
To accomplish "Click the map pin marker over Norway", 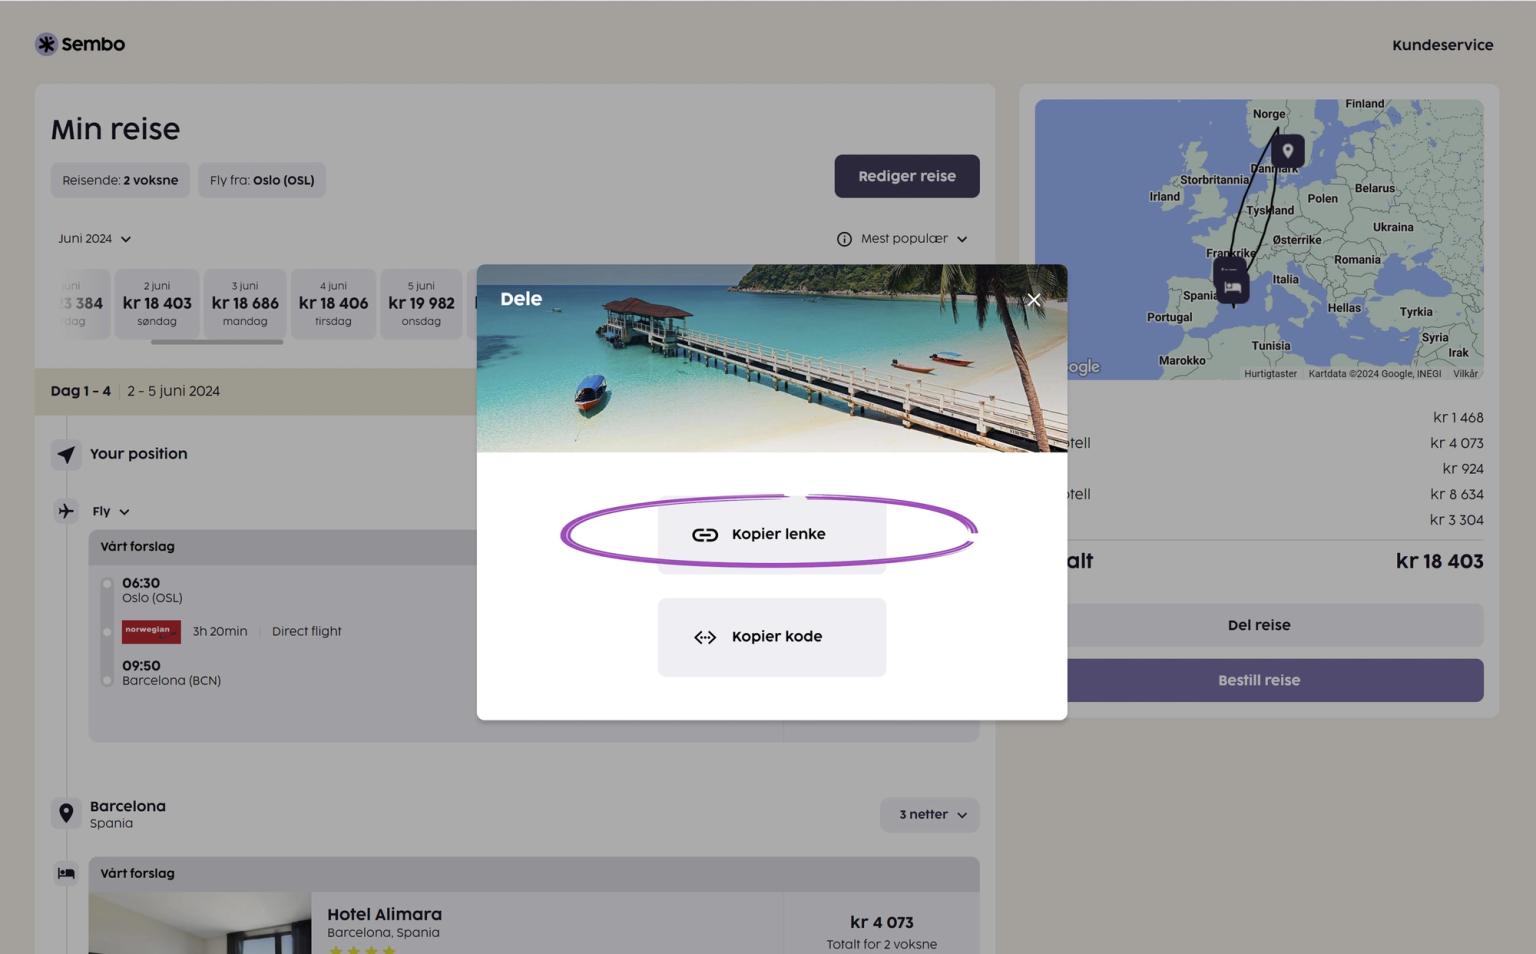I will 1288,151.
